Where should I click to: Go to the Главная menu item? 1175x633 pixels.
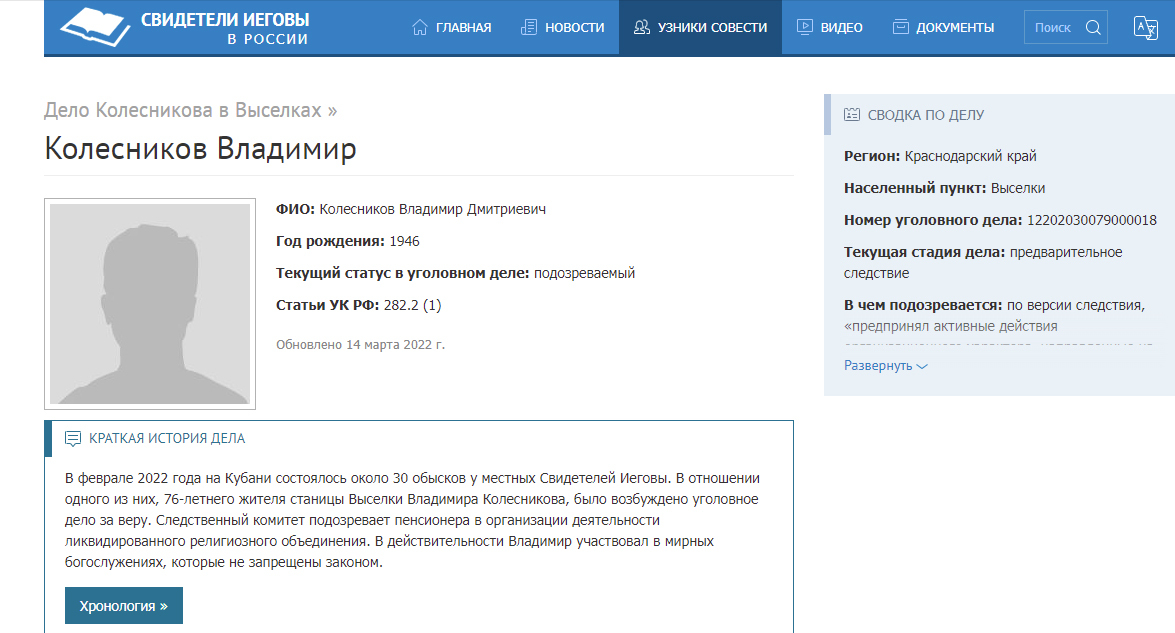(463, 27)
